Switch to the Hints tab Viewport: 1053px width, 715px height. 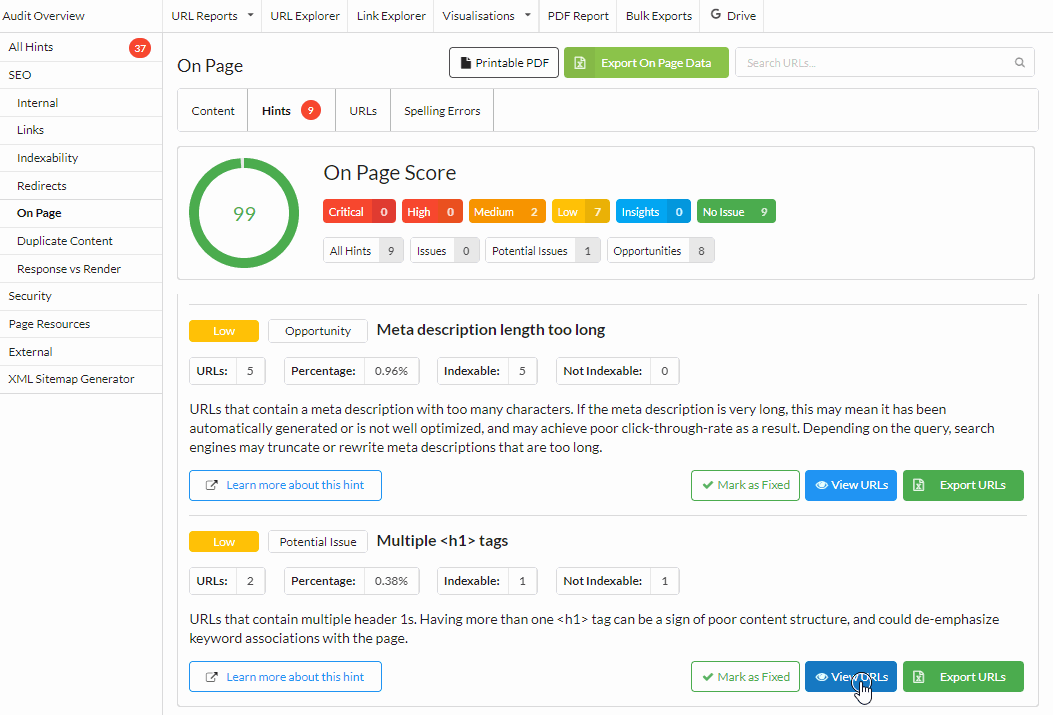pos(291,111)
